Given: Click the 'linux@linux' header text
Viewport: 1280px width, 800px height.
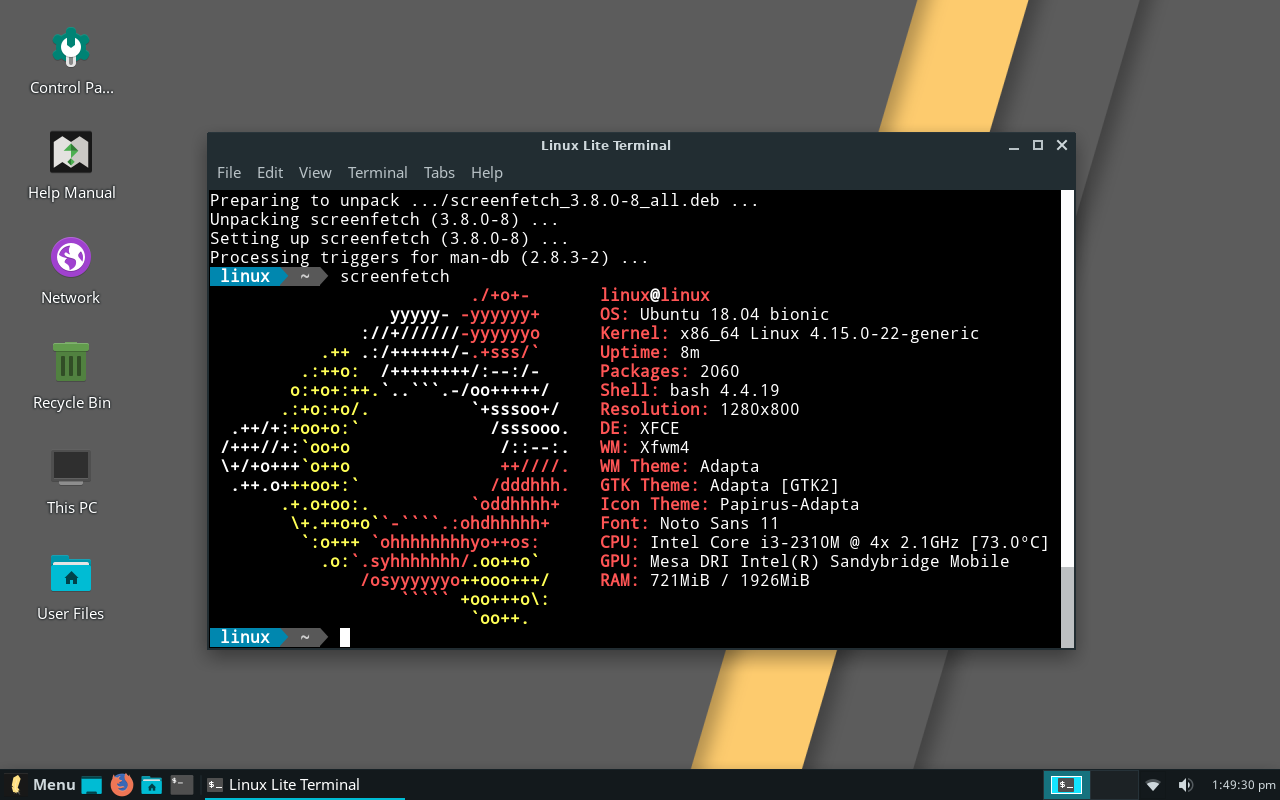Looking at the screenshot, I should [655, 296].
